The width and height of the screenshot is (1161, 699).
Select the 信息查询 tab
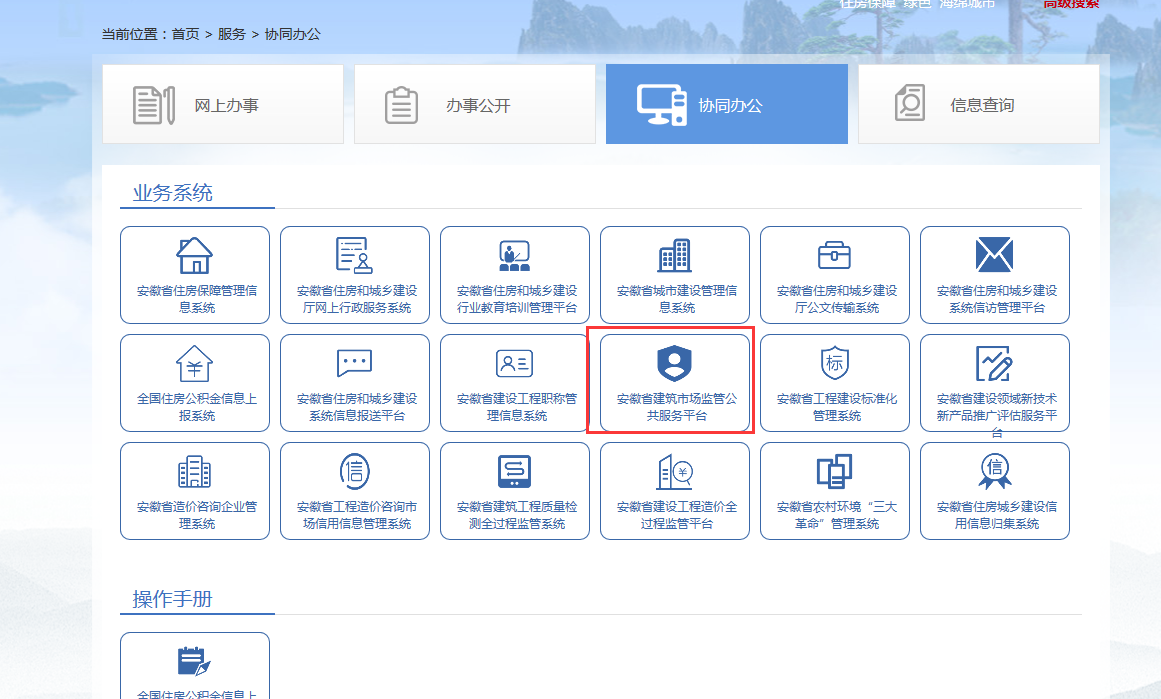click(979, 105)
